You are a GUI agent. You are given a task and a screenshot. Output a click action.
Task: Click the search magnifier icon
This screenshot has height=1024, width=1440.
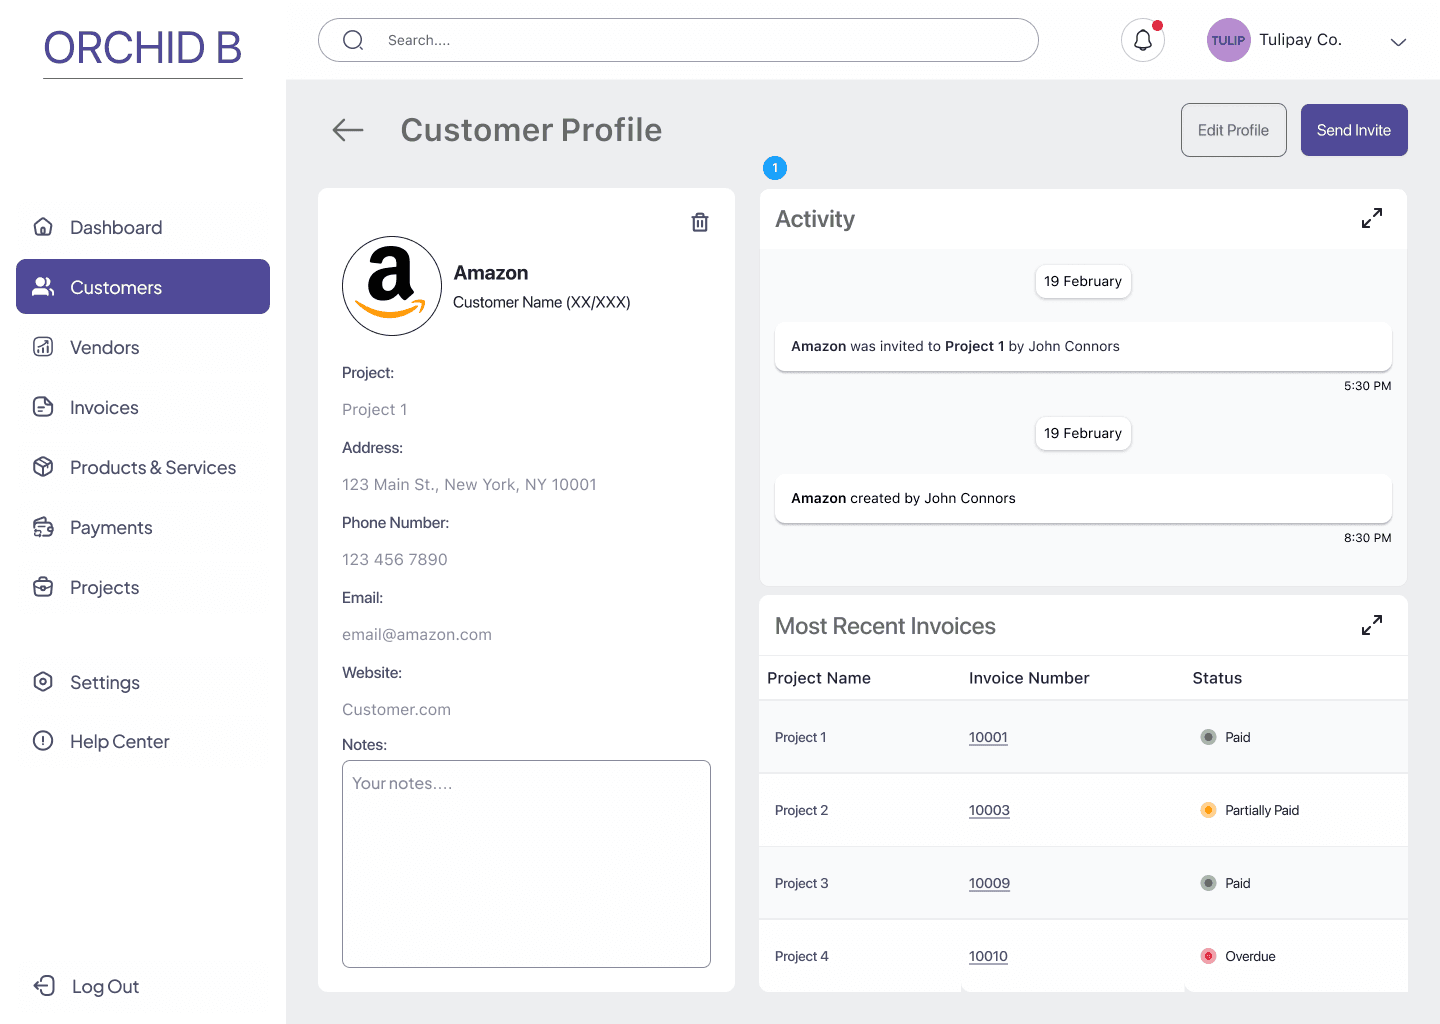[353, 40]
